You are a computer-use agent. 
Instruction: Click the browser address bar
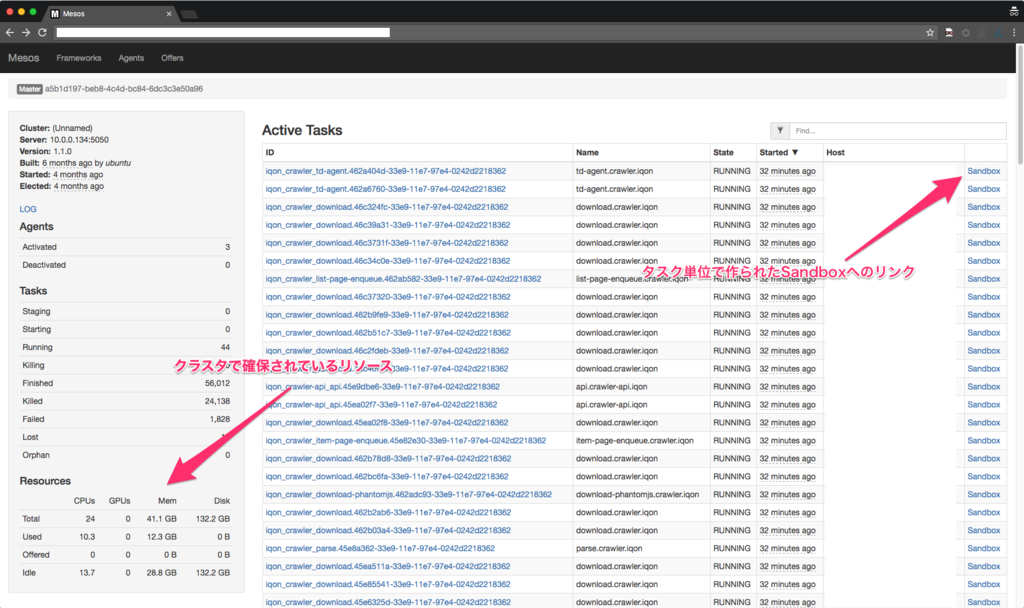[x=223, y=32]
